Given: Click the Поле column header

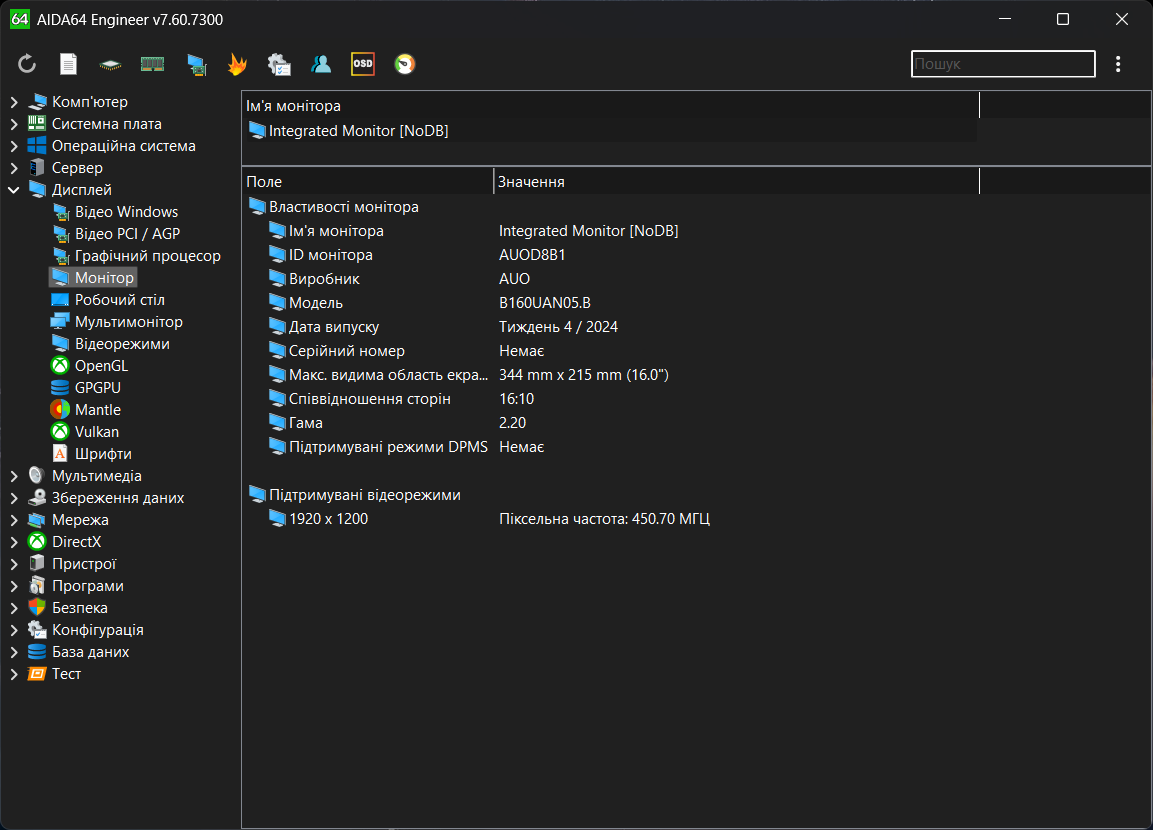Looking at the screenshot, I should click(x=368, y=182).
